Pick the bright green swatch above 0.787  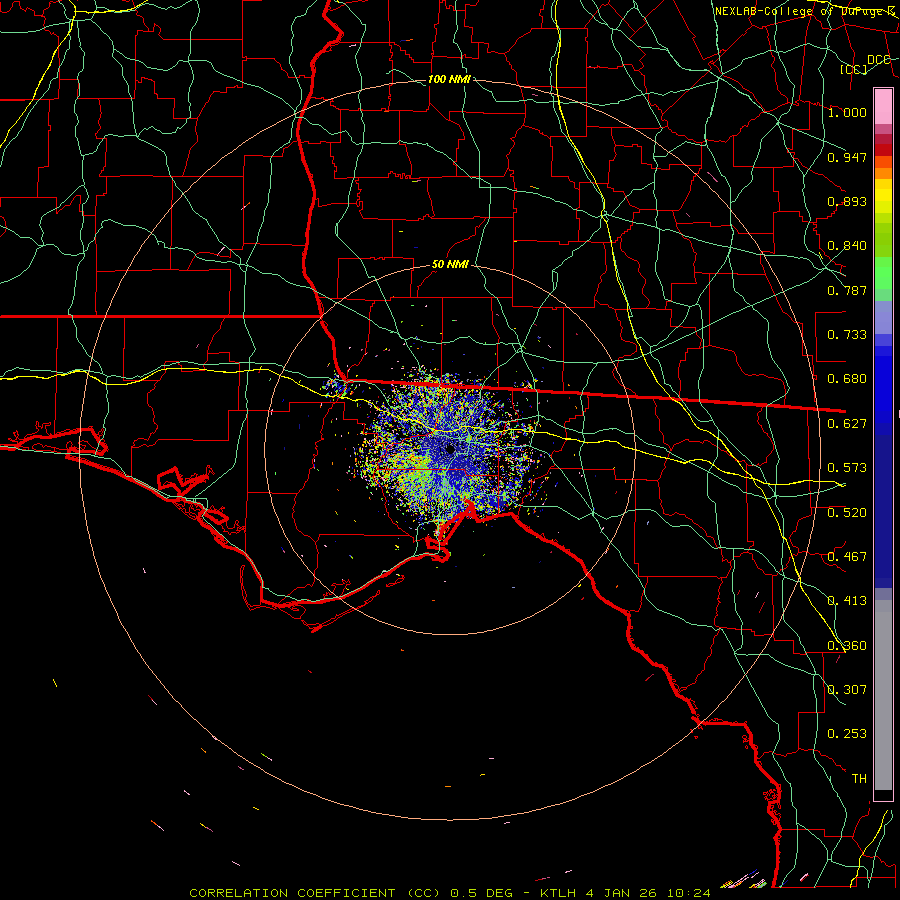[883, 273]
